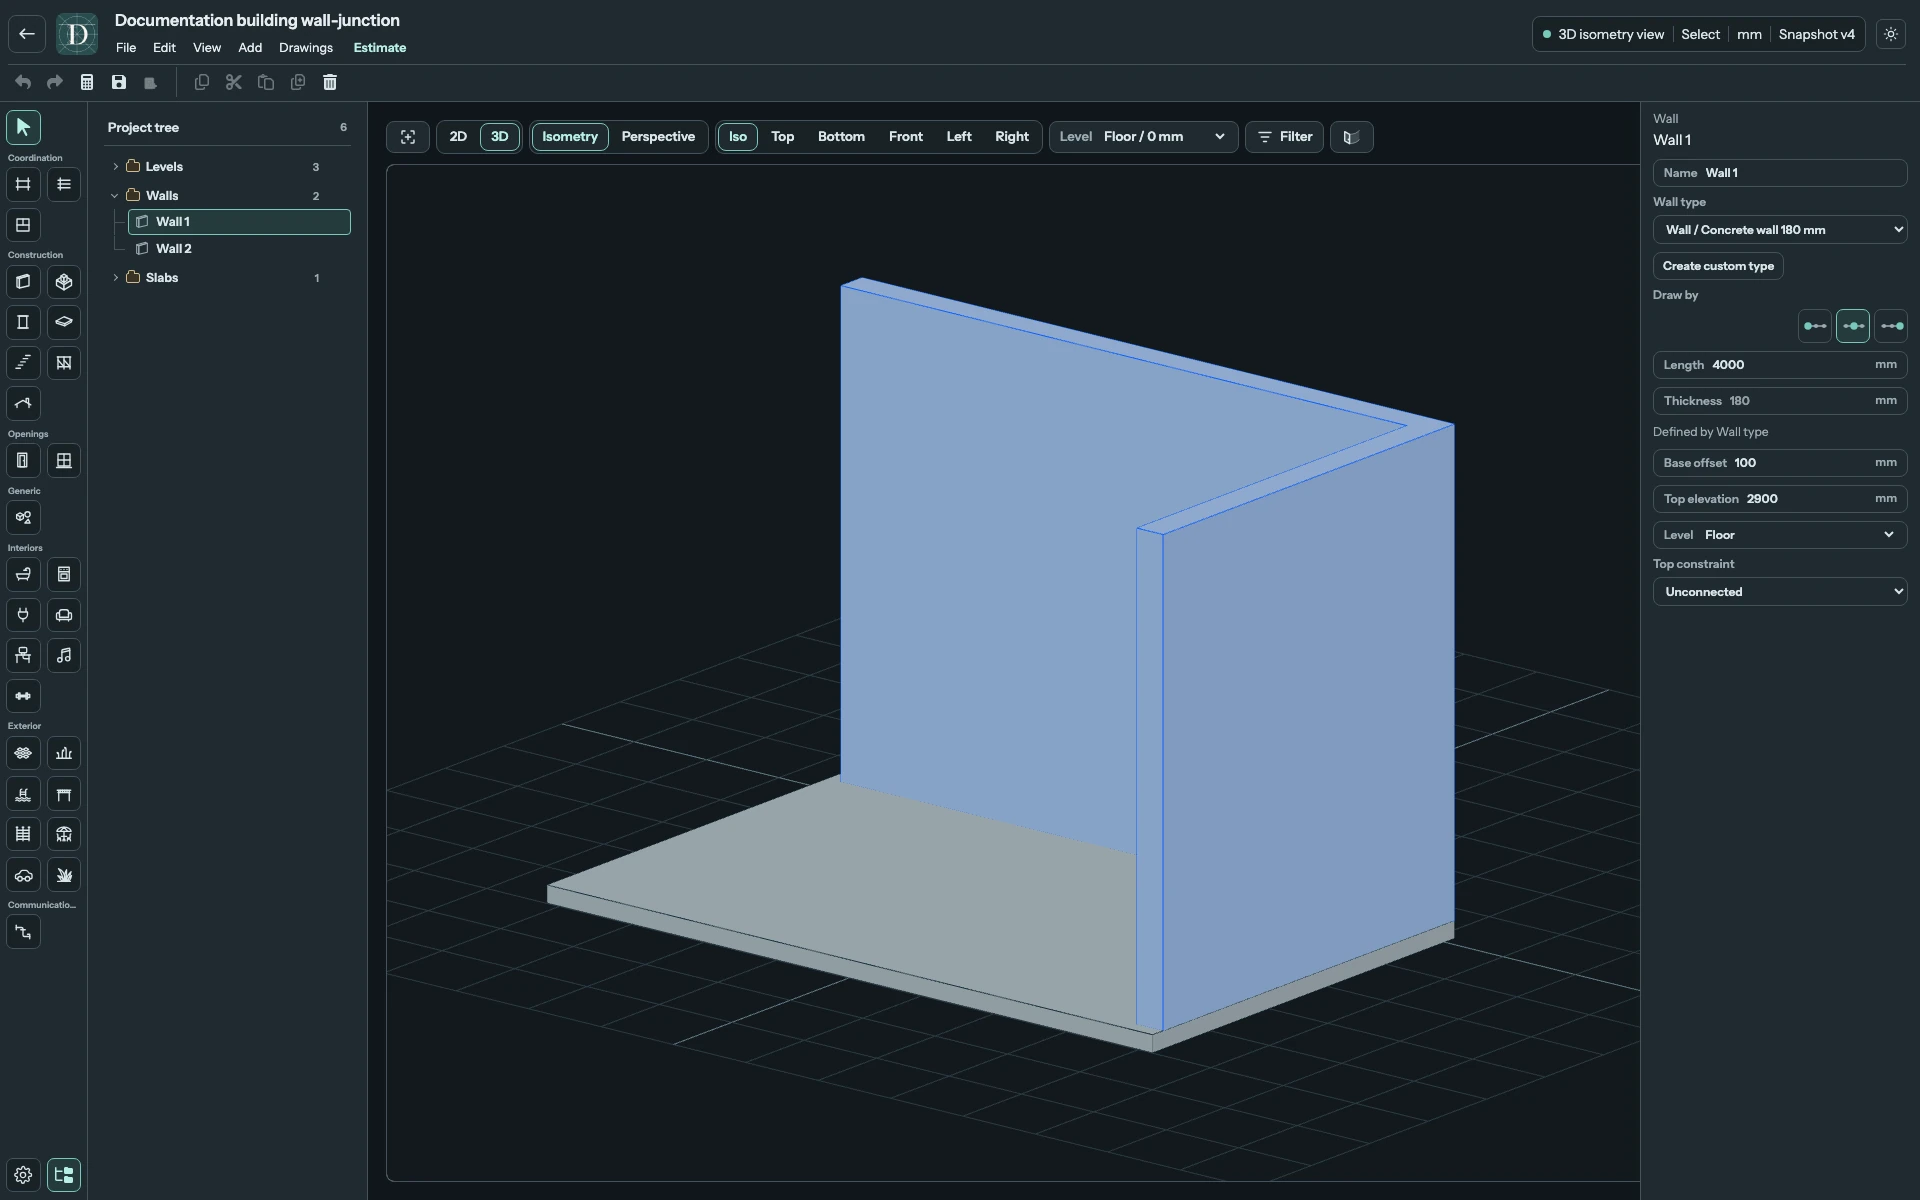
Task: Open the File menu
Action: pos(126,48)
